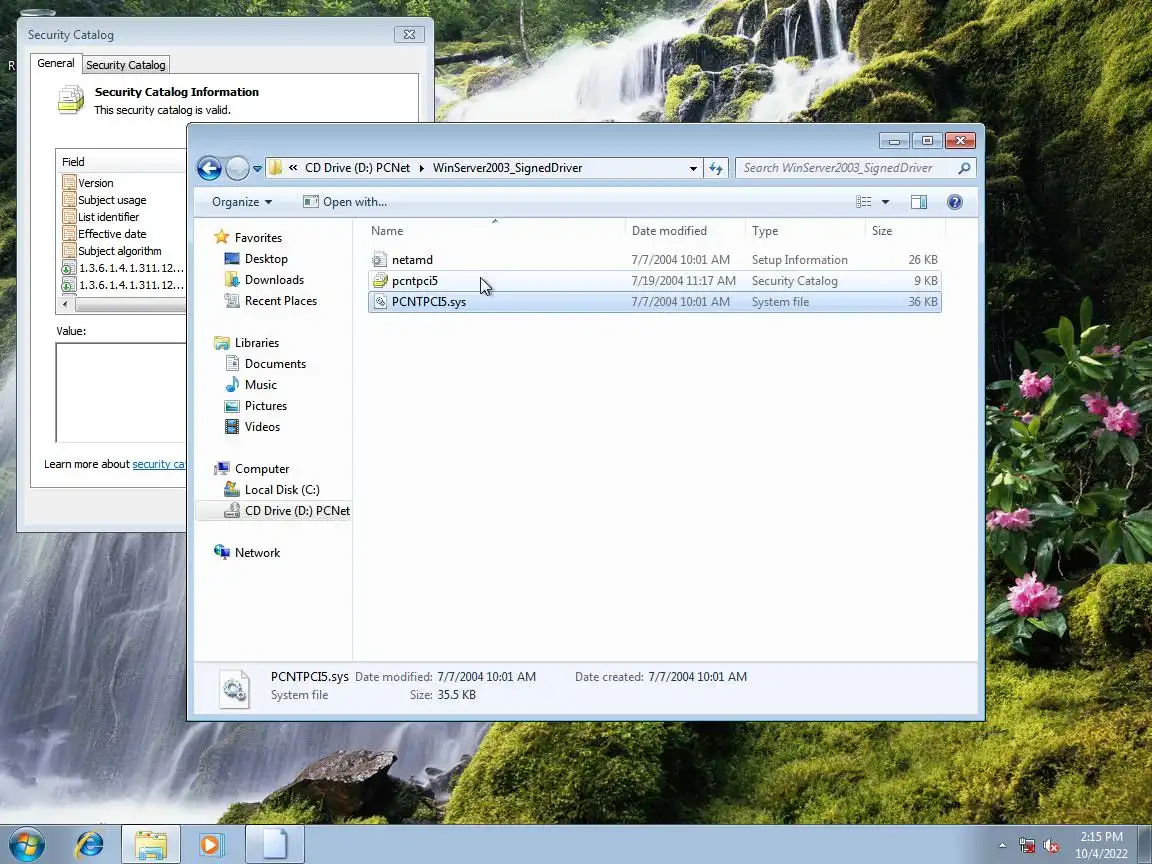The height and width of the screenshot is (864, 1152).
Task: Open the Organize menu
Action: tap(242, 202)
